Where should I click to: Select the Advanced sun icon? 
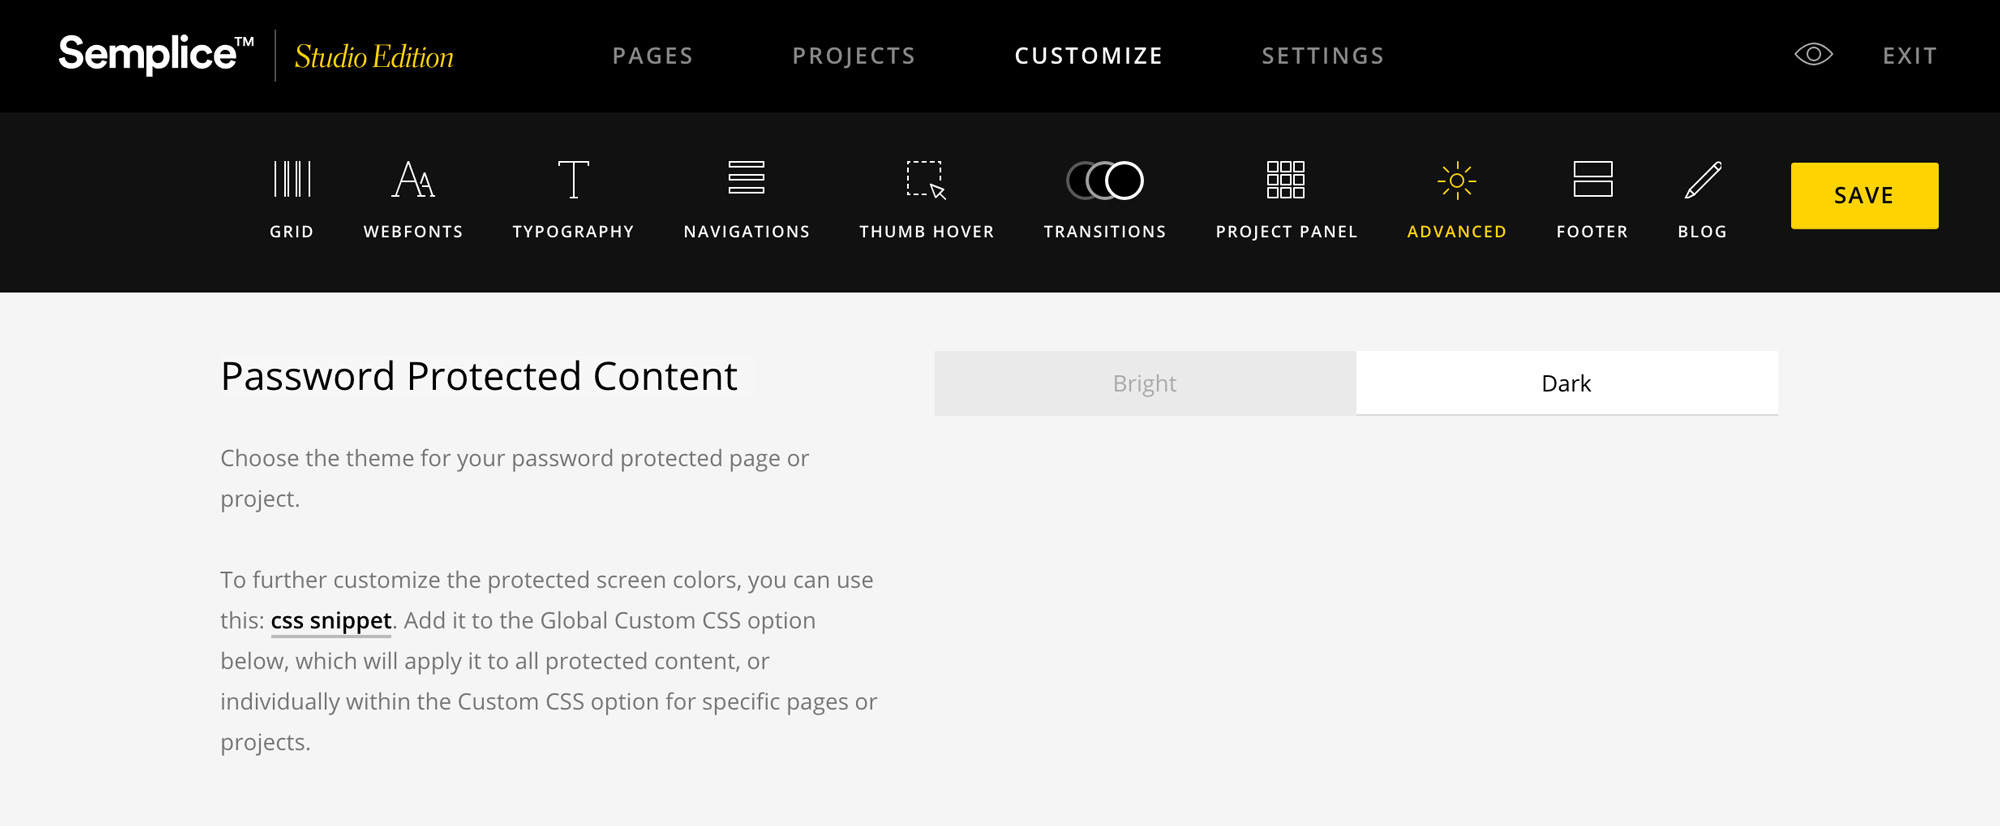point(1456,181)
